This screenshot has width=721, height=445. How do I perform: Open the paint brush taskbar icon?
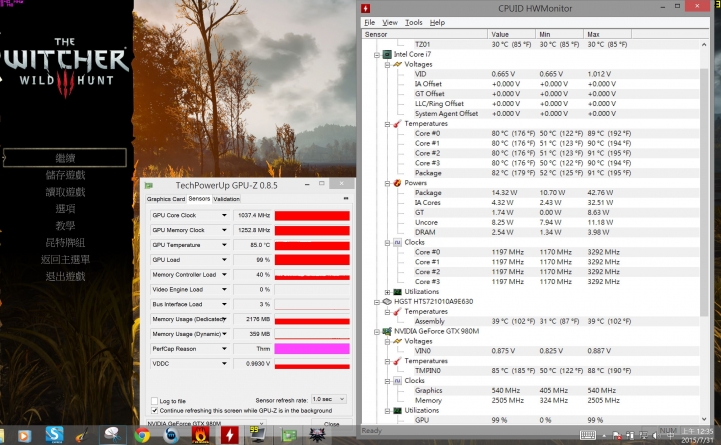(83, 434)
